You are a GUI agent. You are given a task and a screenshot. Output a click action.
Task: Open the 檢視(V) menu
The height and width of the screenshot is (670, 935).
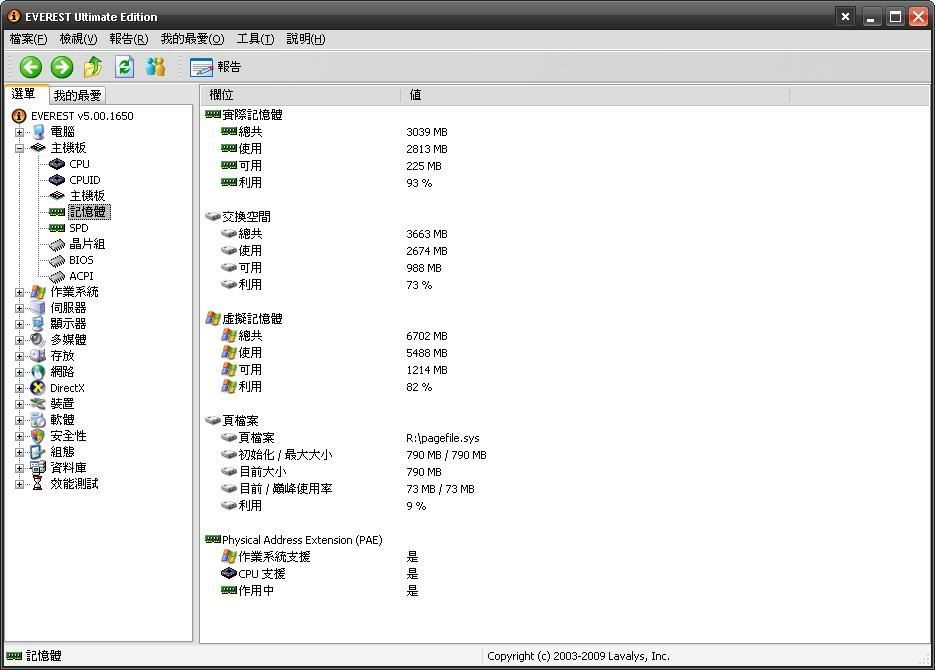point(78,39)
